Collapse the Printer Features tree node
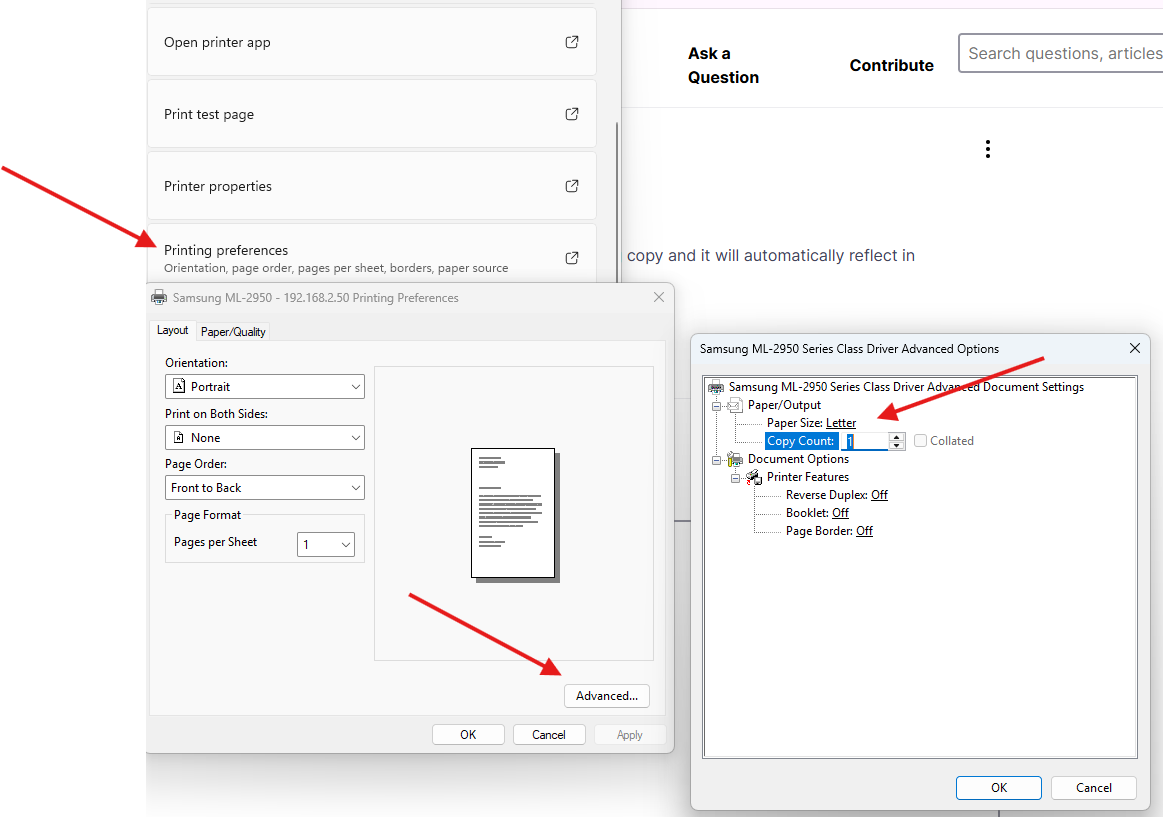1163x817 pixels. pos(736,477)
